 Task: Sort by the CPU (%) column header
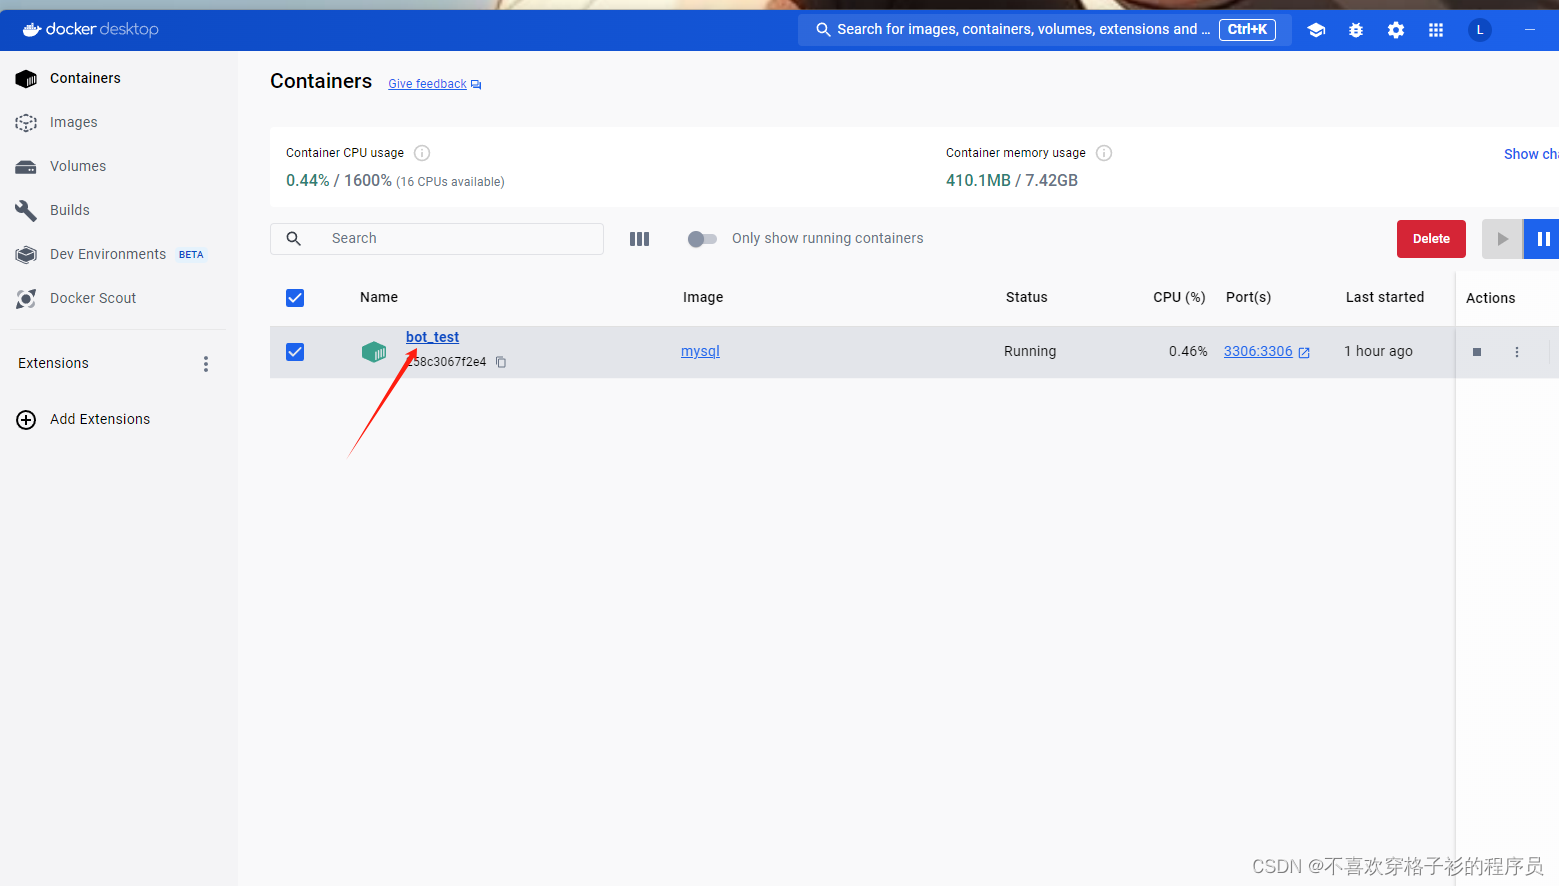click(1179, 297)
